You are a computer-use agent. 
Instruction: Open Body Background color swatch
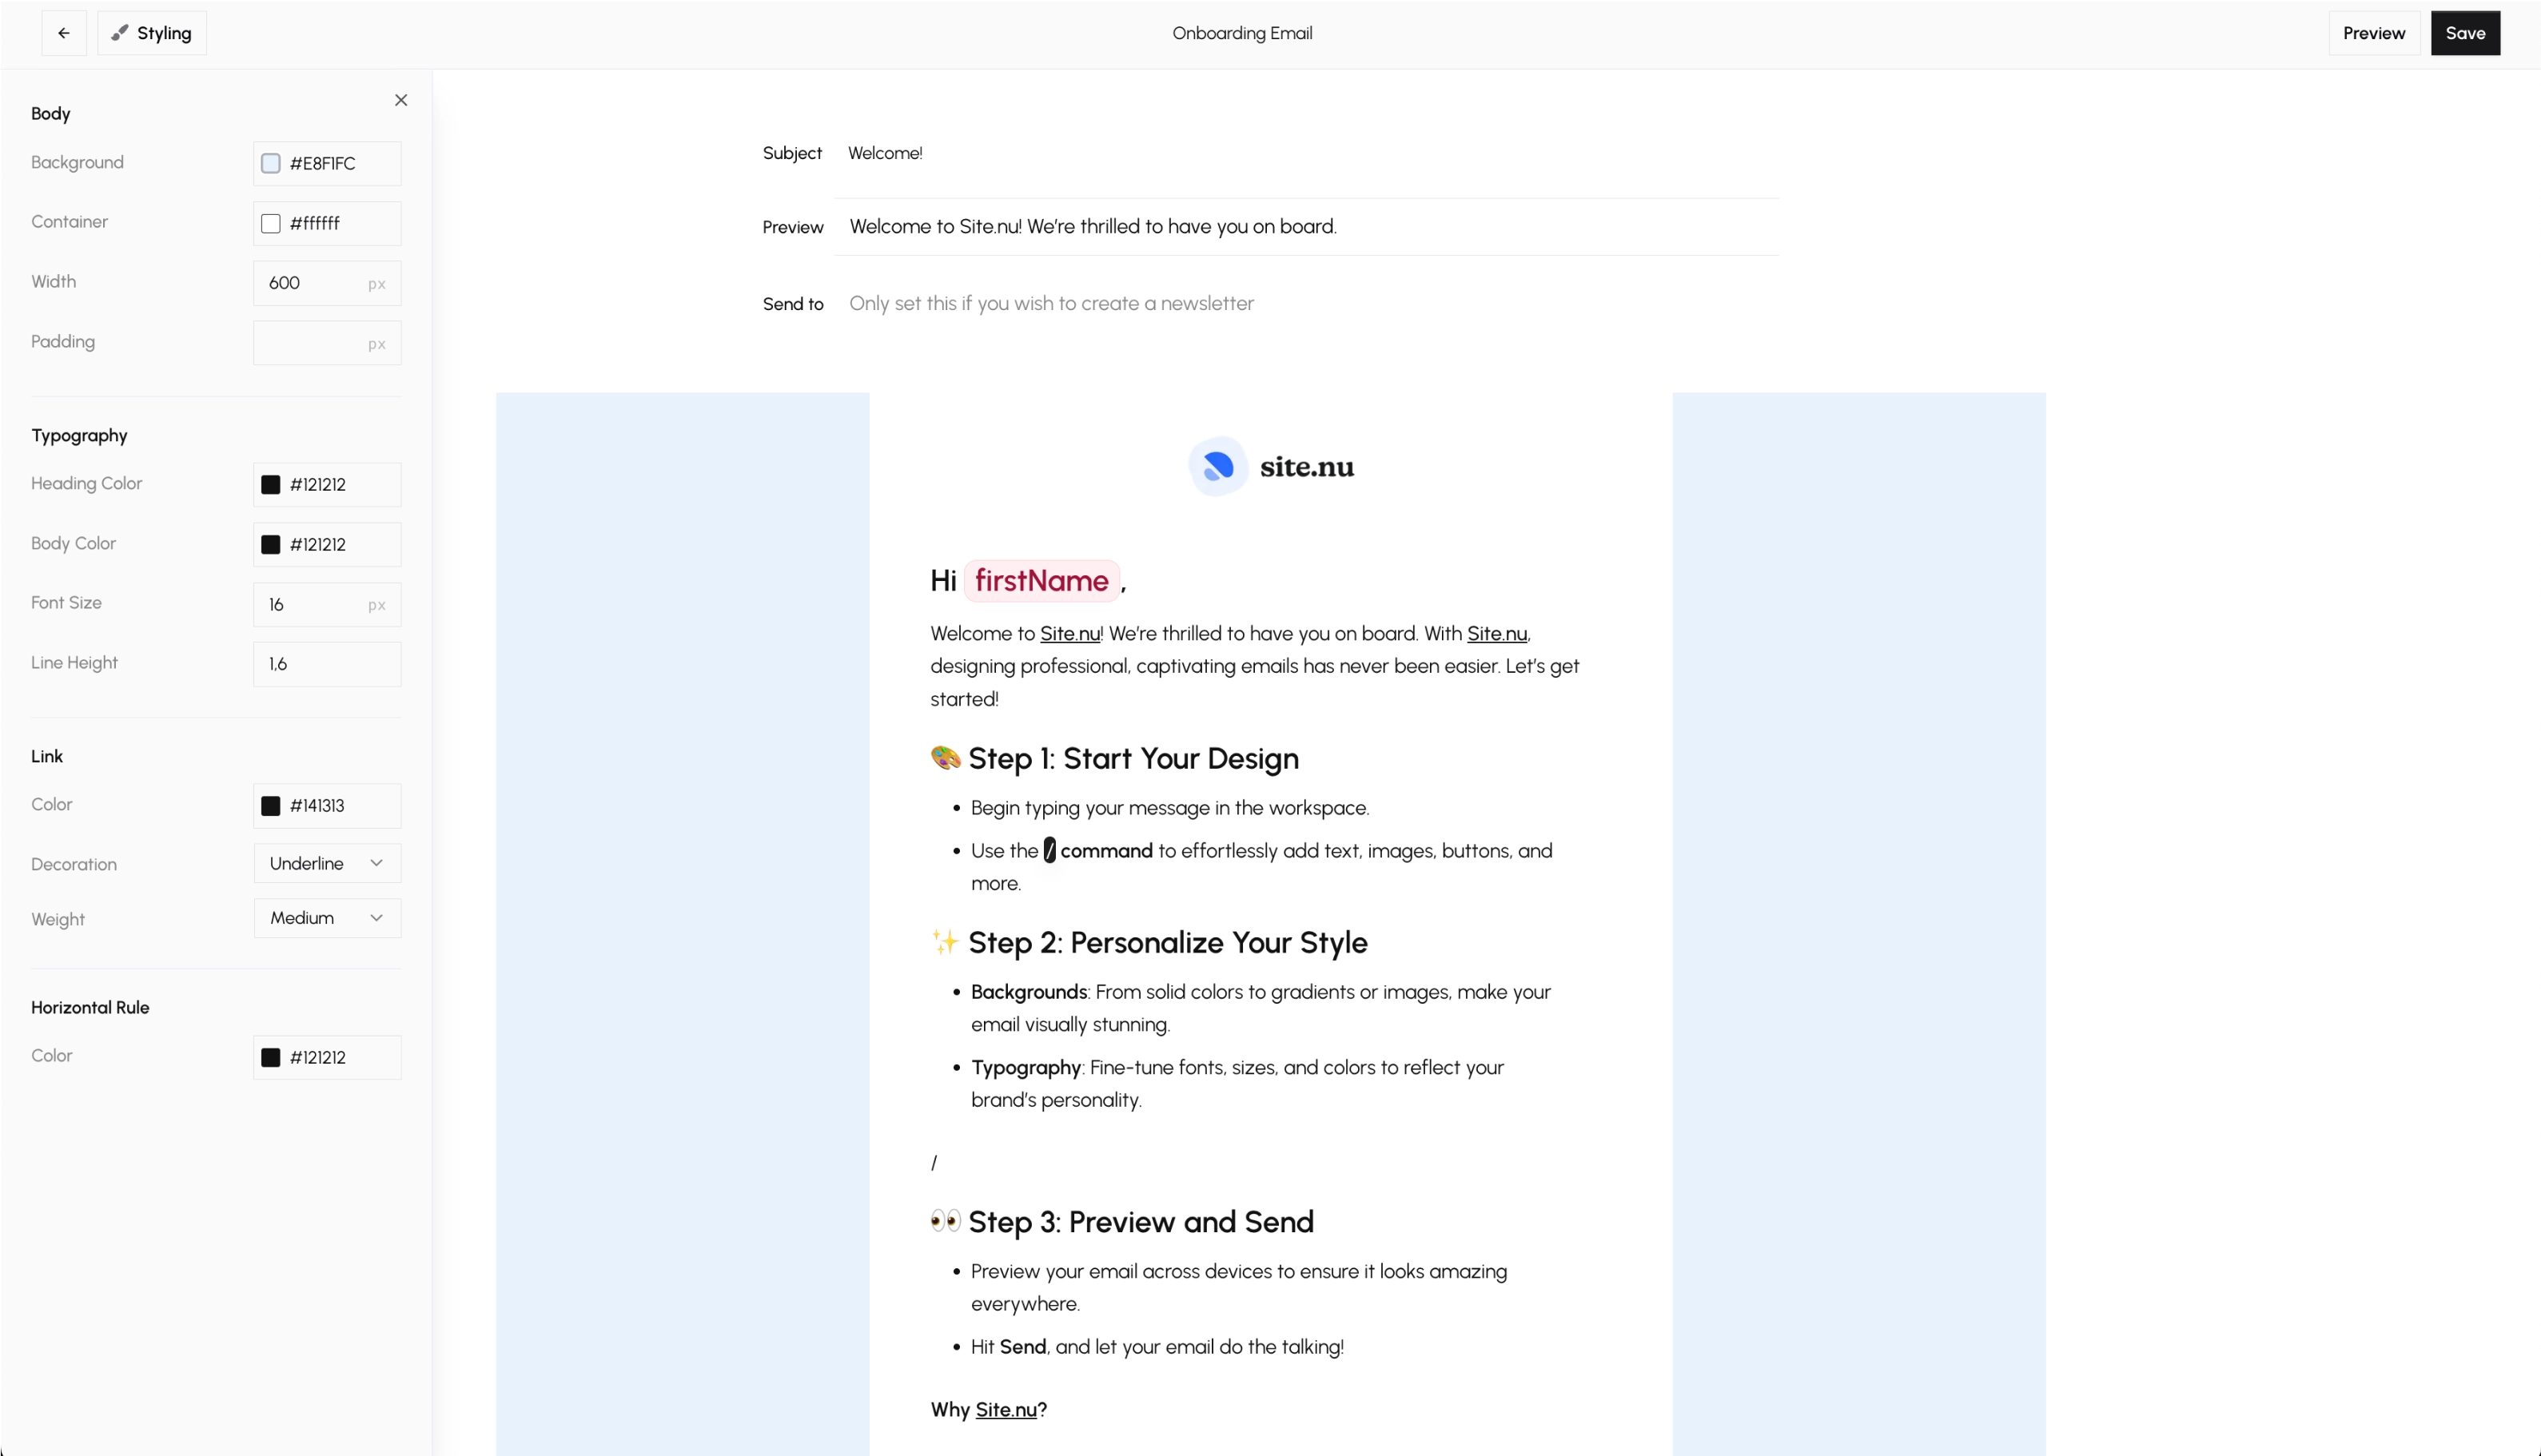[271, 164]
